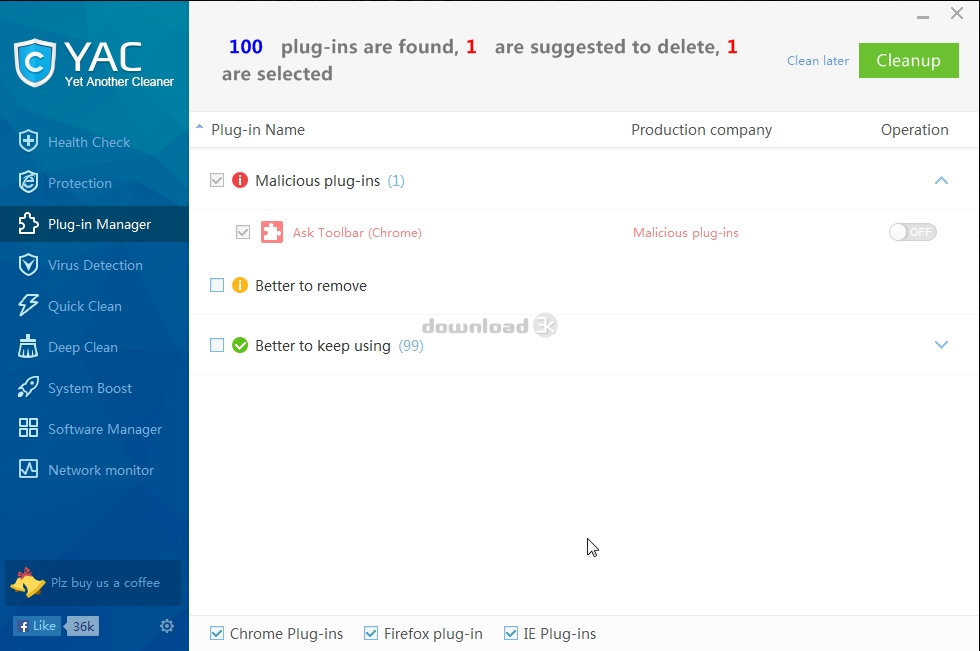Click Plz buy us a coffee
Viewport: 980px width, 651px height.
tap(93, 583)
